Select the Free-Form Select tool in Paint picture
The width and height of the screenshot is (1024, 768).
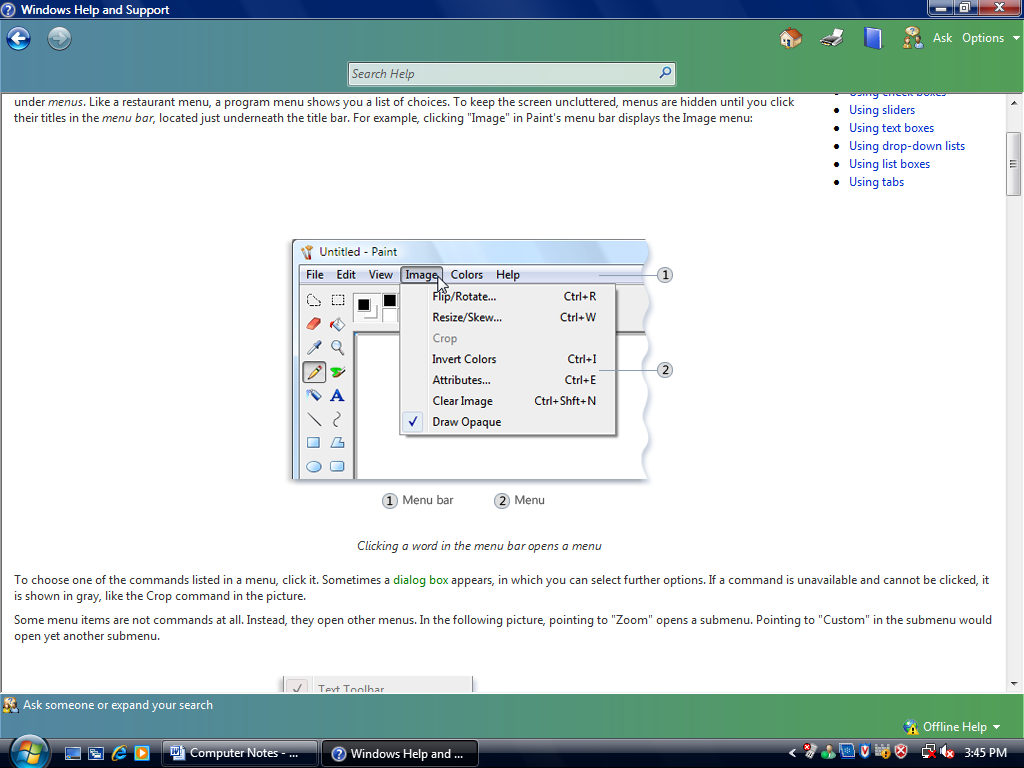(313, 300)
